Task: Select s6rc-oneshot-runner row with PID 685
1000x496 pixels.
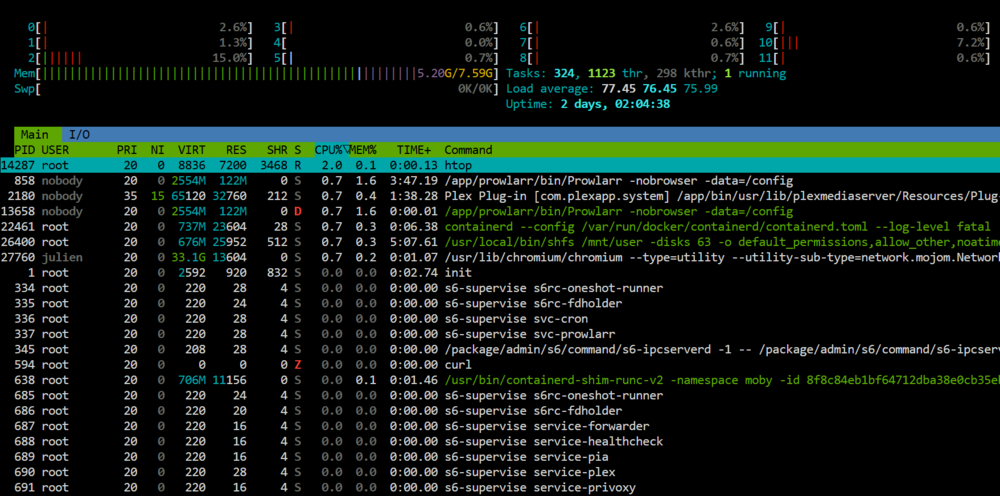Action: click(x=500, y=395)
